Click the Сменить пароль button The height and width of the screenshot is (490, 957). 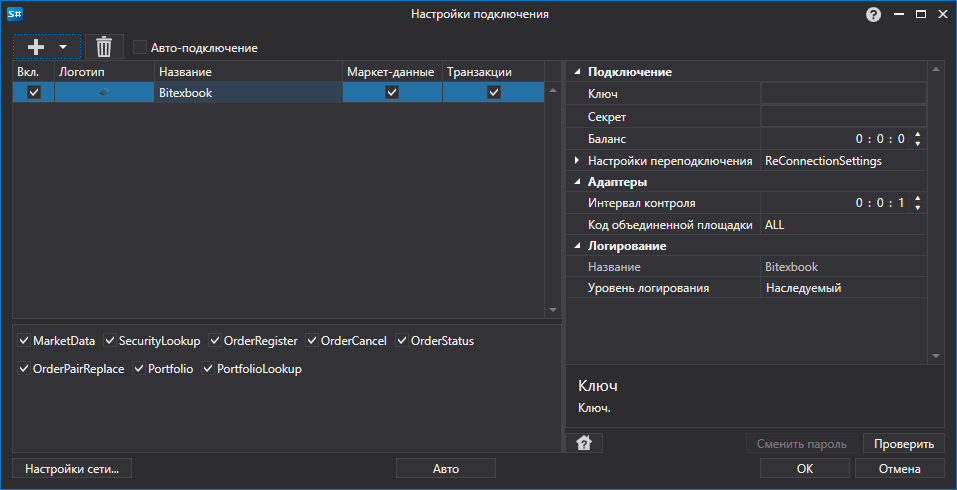point(801,444)
